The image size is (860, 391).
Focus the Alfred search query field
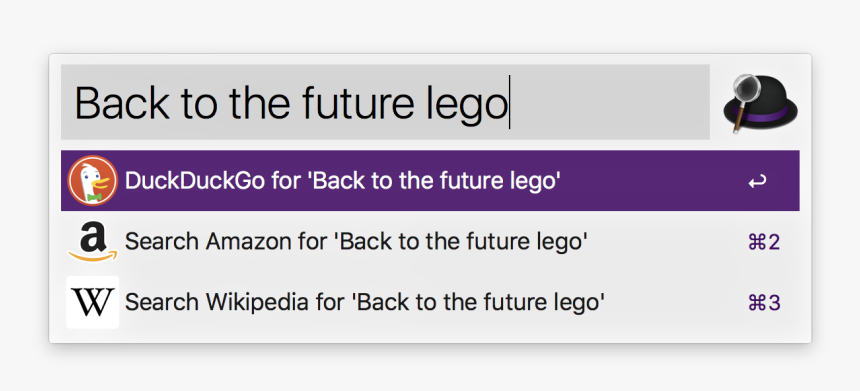tap(385, 102)
